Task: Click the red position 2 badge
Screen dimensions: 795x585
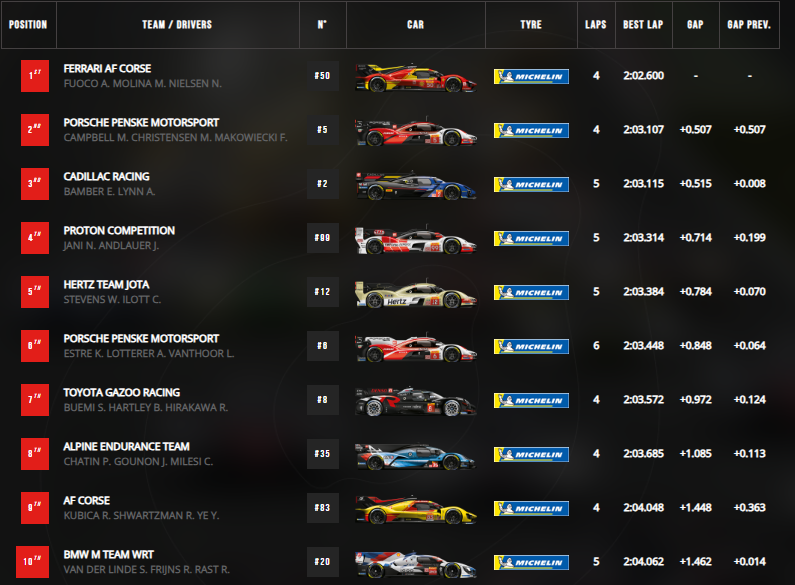Action: click(x=35, y=130)
